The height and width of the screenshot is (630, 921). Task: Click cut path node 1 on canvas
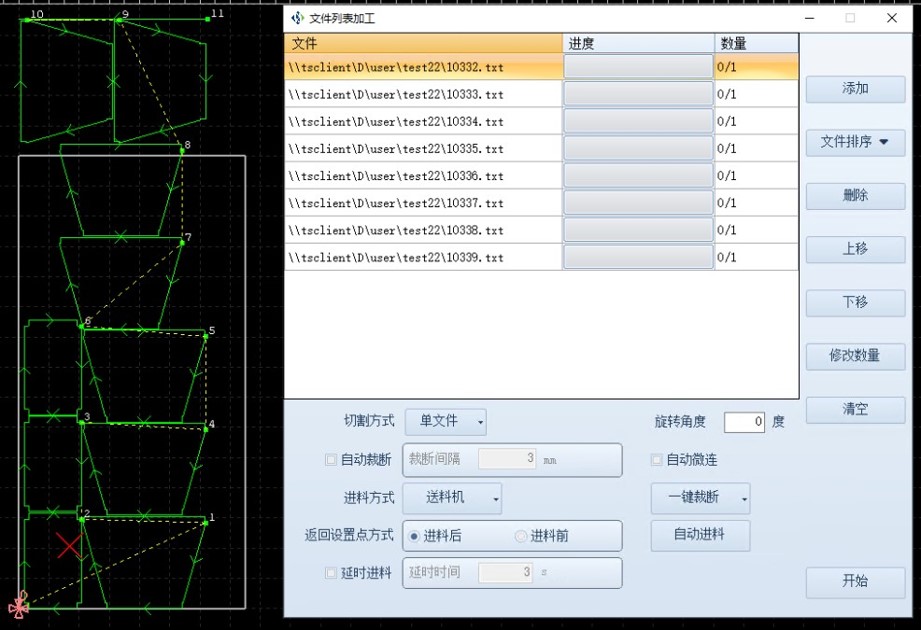click(206, 522)
